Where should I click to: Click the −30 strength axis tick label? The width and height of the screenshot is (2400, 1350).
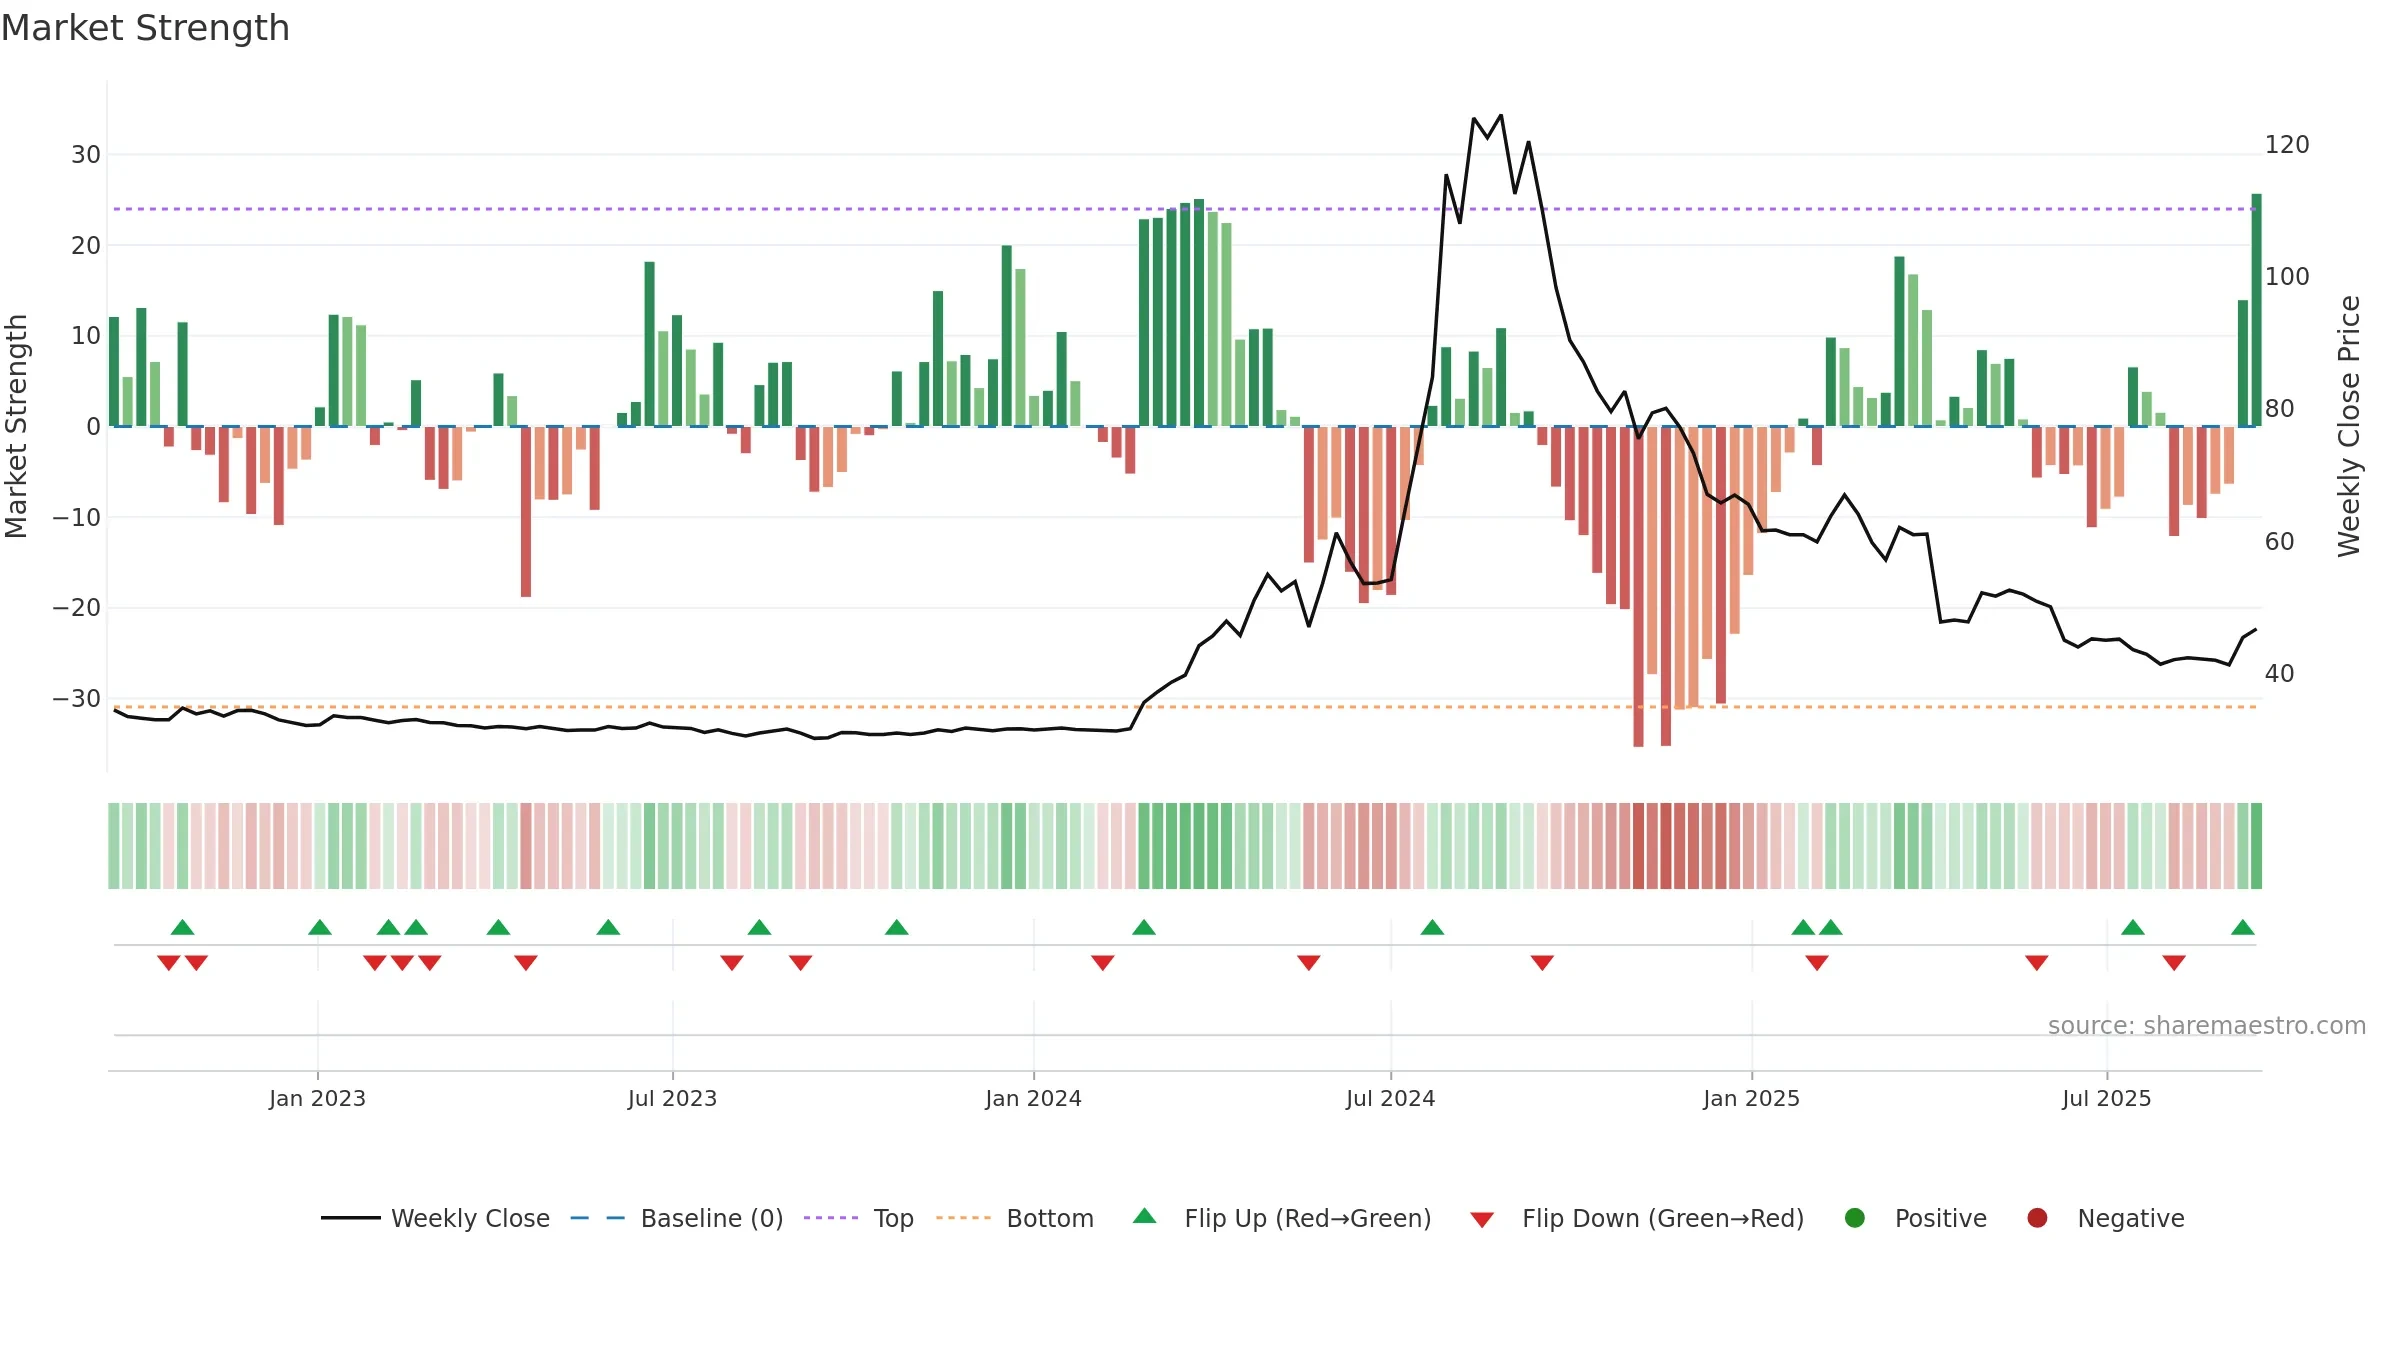coord(77,699)
